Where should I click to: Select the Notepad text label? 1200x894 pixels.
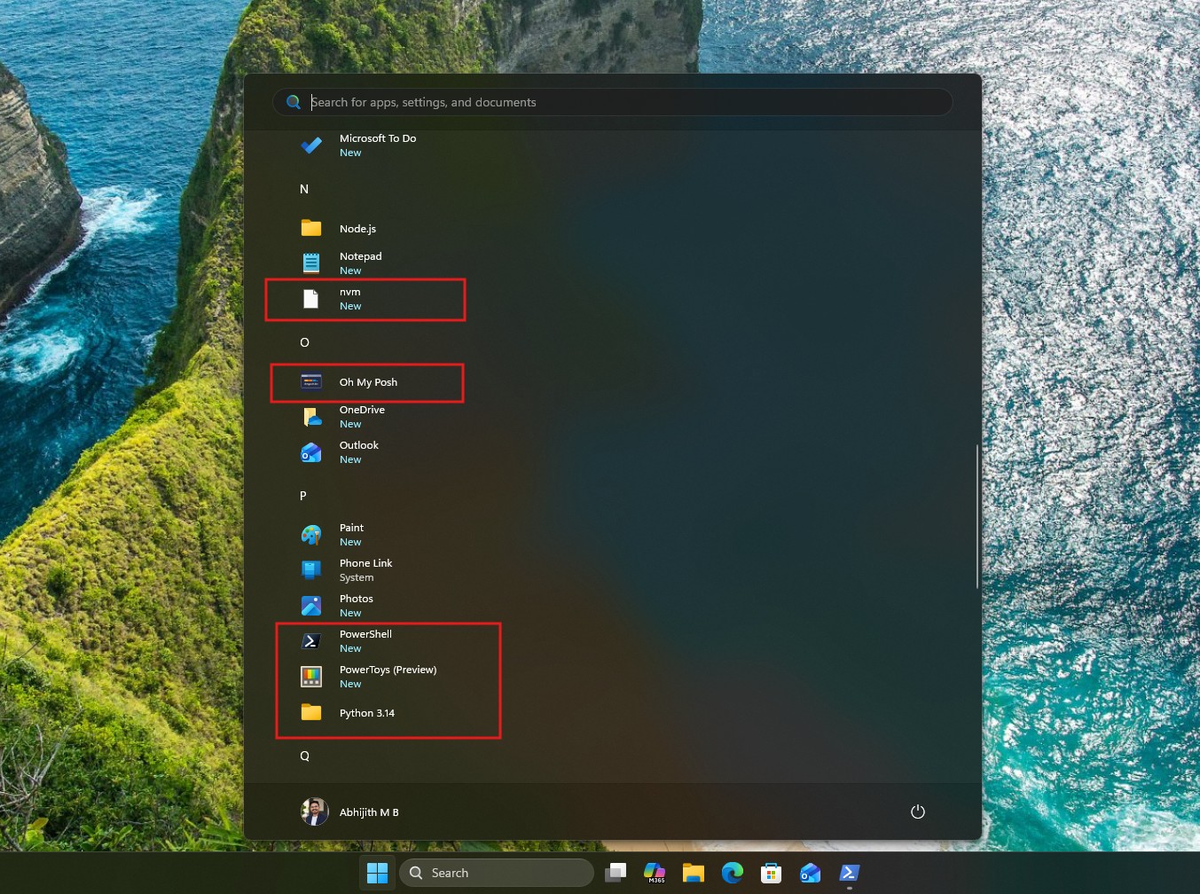point(360,256)
